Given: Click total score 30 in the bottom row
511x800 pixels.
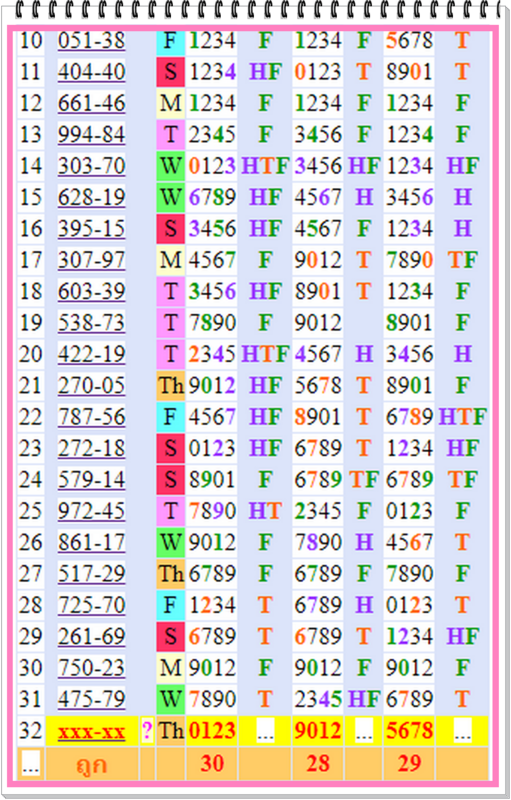Looking at the screenshot, I should (212, 764).
